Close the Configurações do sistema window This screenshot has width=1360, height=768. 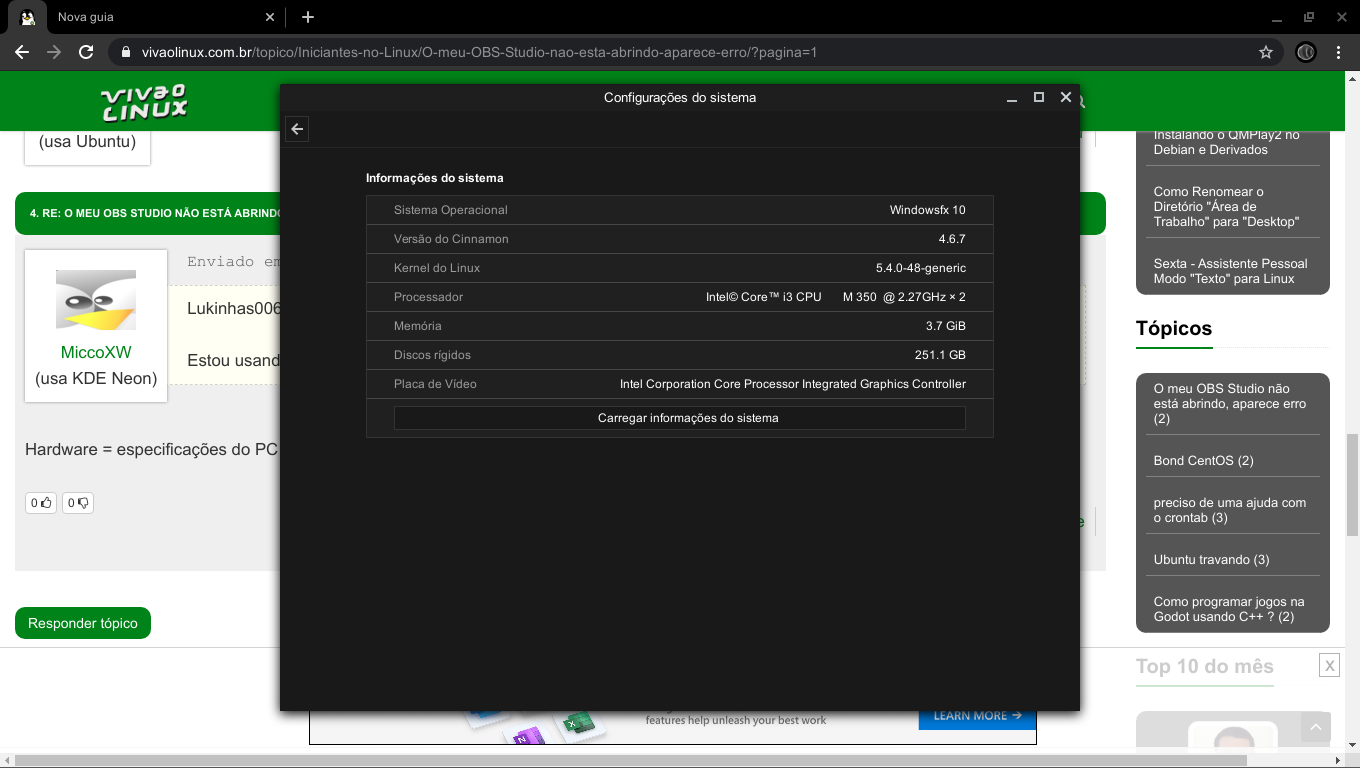click(1066, 97)
